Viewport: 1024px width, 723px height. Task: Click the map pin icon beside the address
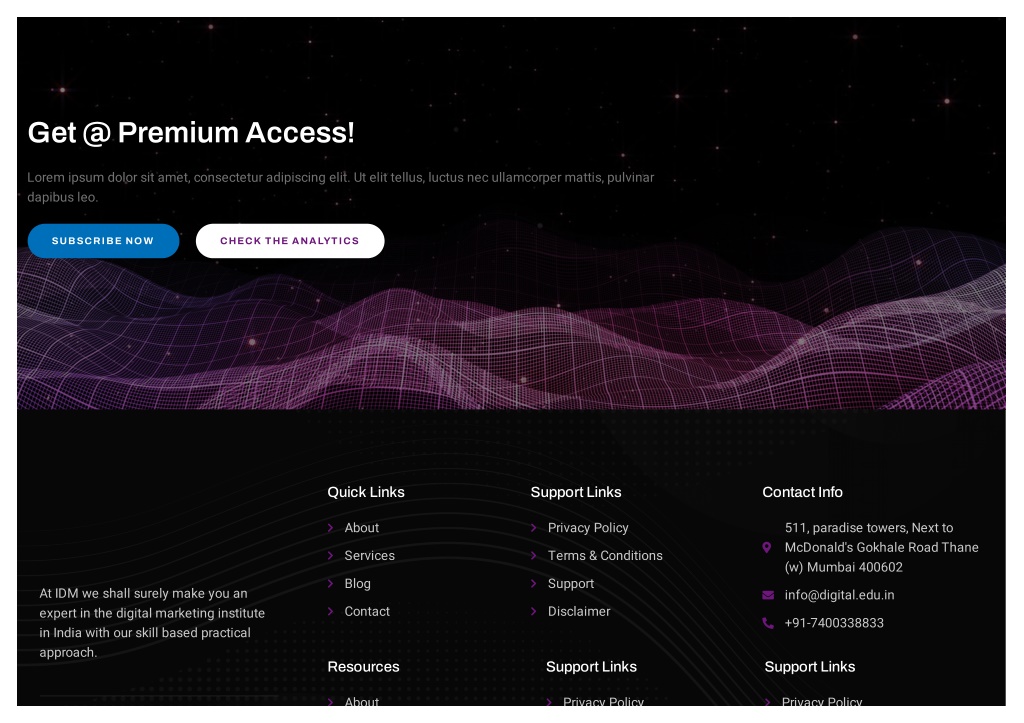point(767,547)
